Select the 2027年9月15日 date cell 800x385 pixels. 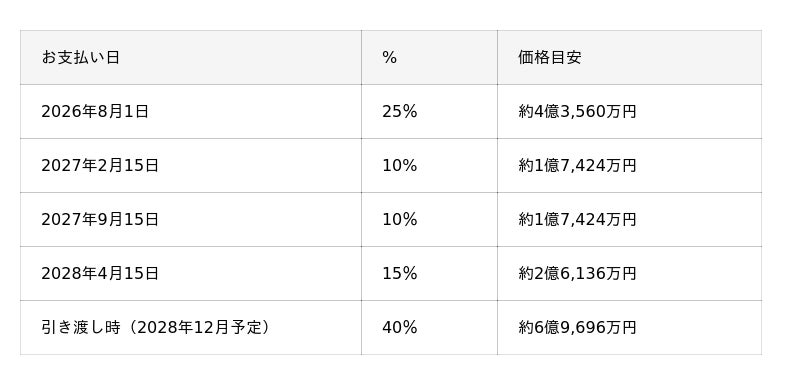191,220
